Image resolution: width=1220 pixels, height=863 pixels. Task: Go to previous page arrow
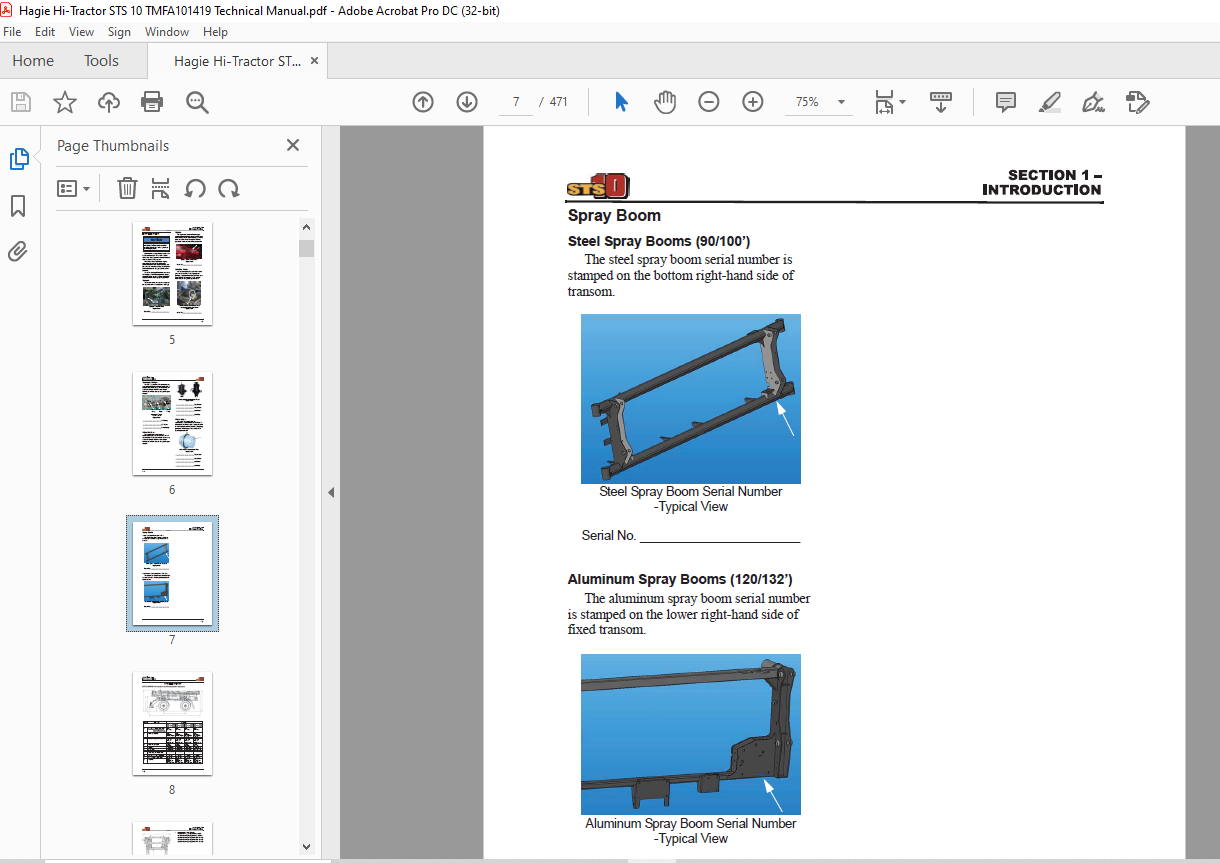coord(423,102)
